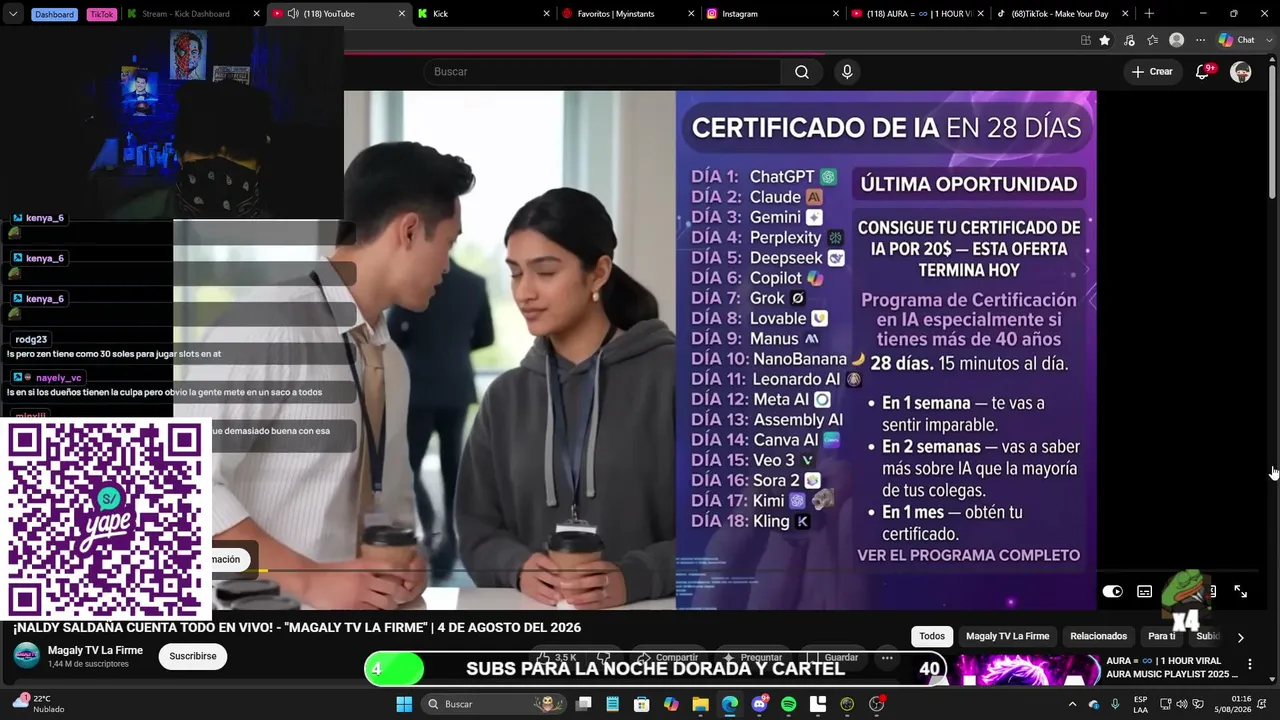The height and width of the screenshot is (720, 1280).
Task: Open the YouTube account avatar menu
Action: (1241, 72)
